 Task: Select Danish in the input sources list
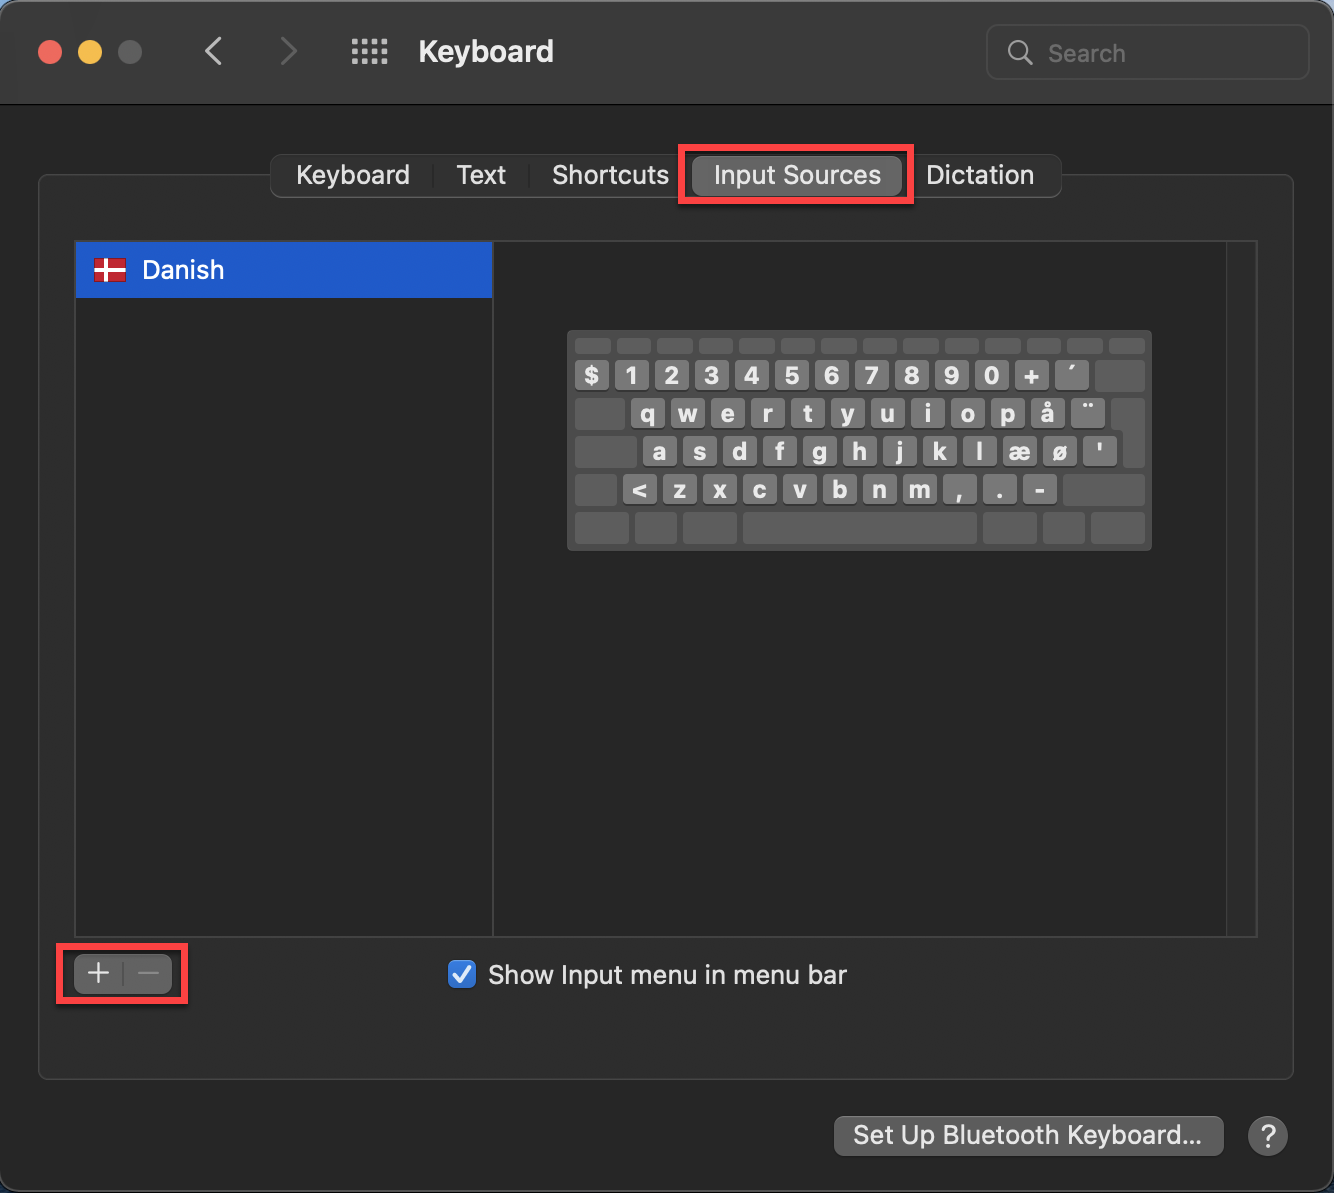tap(284, 270)
